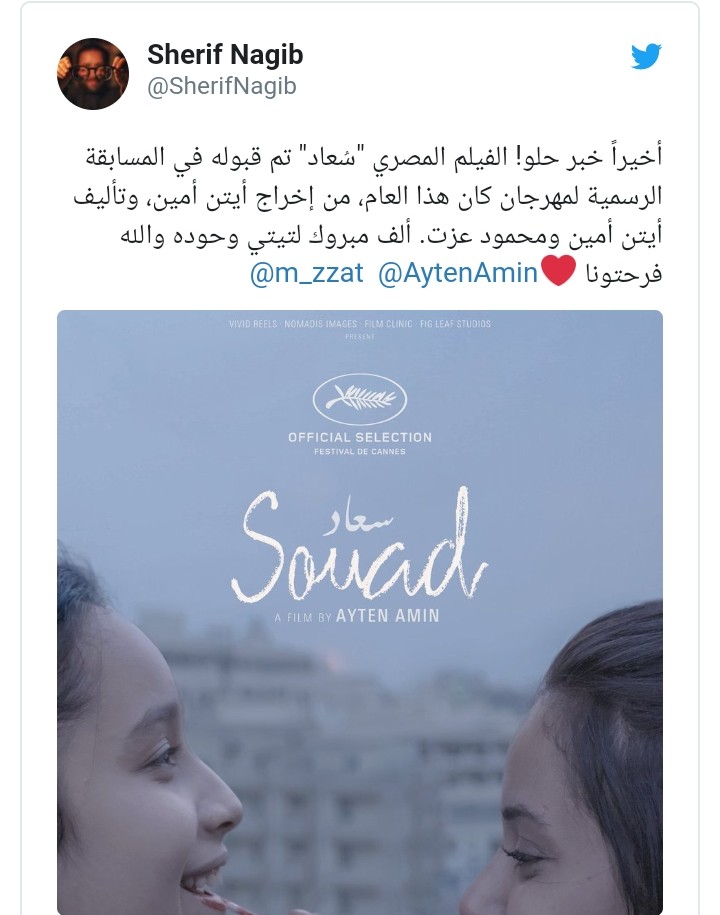This screenshot has height=915, width=720.
Task: Click the Twitter bird logo icon
Action: pos(646,56)
